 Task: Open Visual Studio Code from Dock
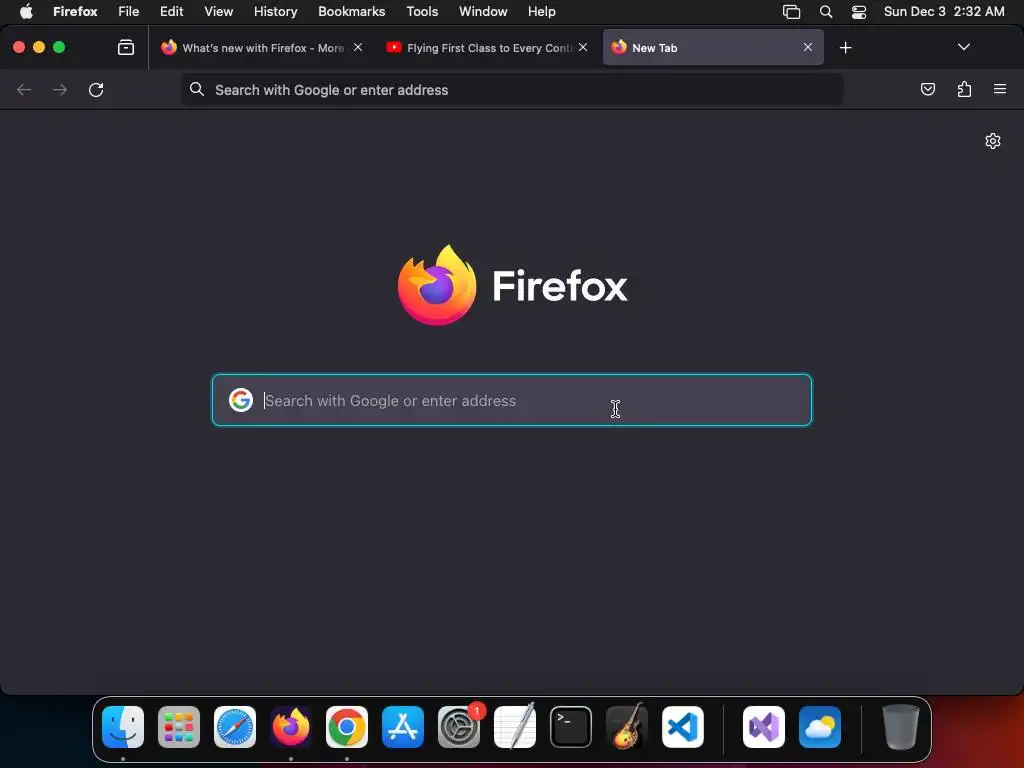[x=683, y=727]
